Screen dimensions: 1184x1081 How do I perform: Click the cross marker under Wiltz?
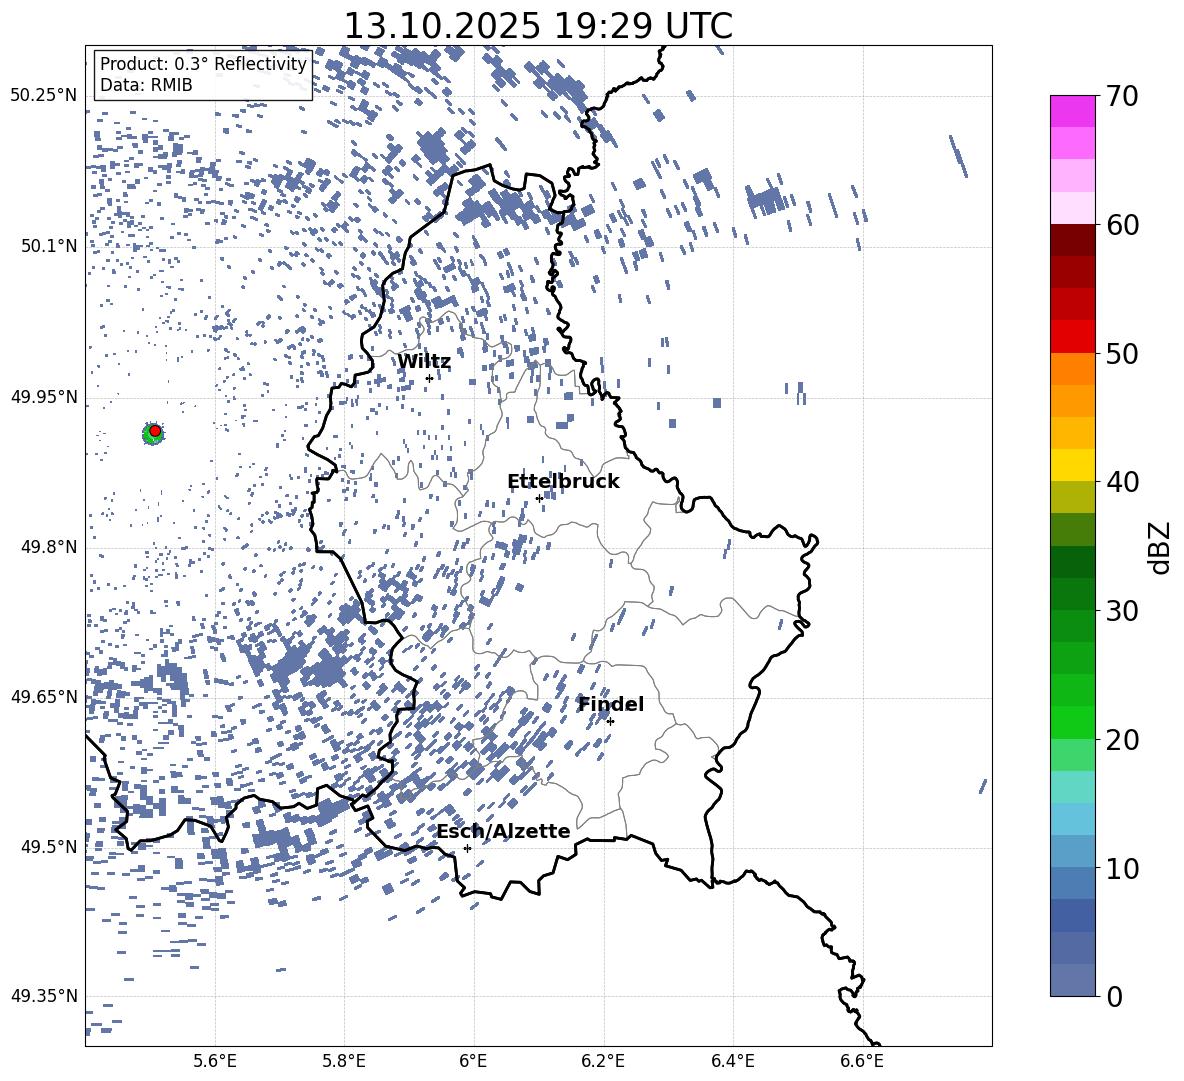(430, 378)
